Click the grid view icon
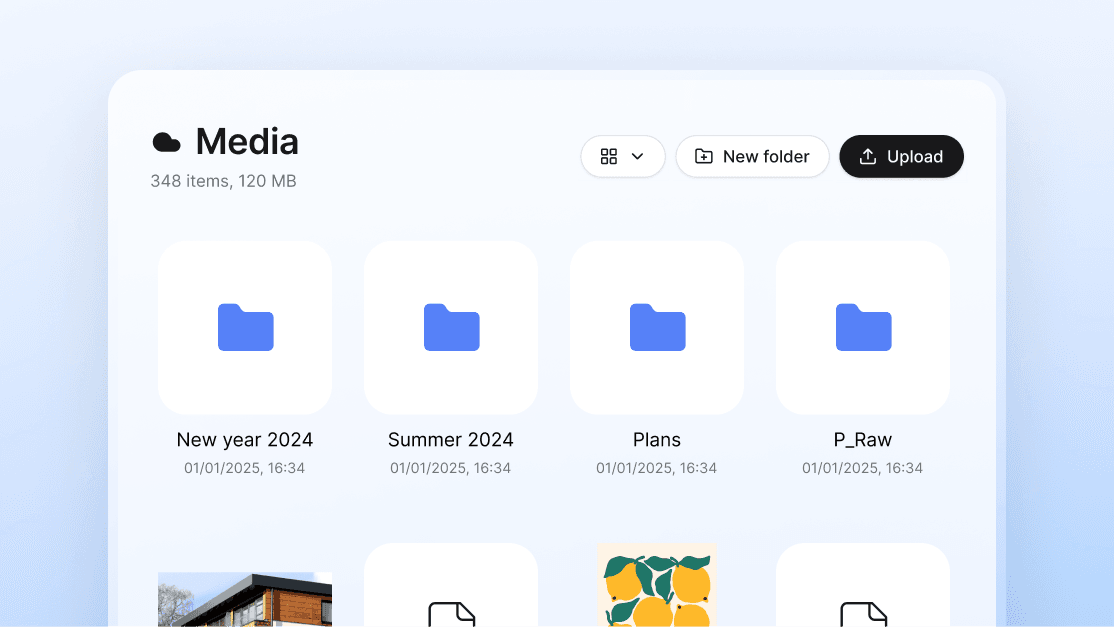Viewport: 1114px width, 627px height. (608, 157)
